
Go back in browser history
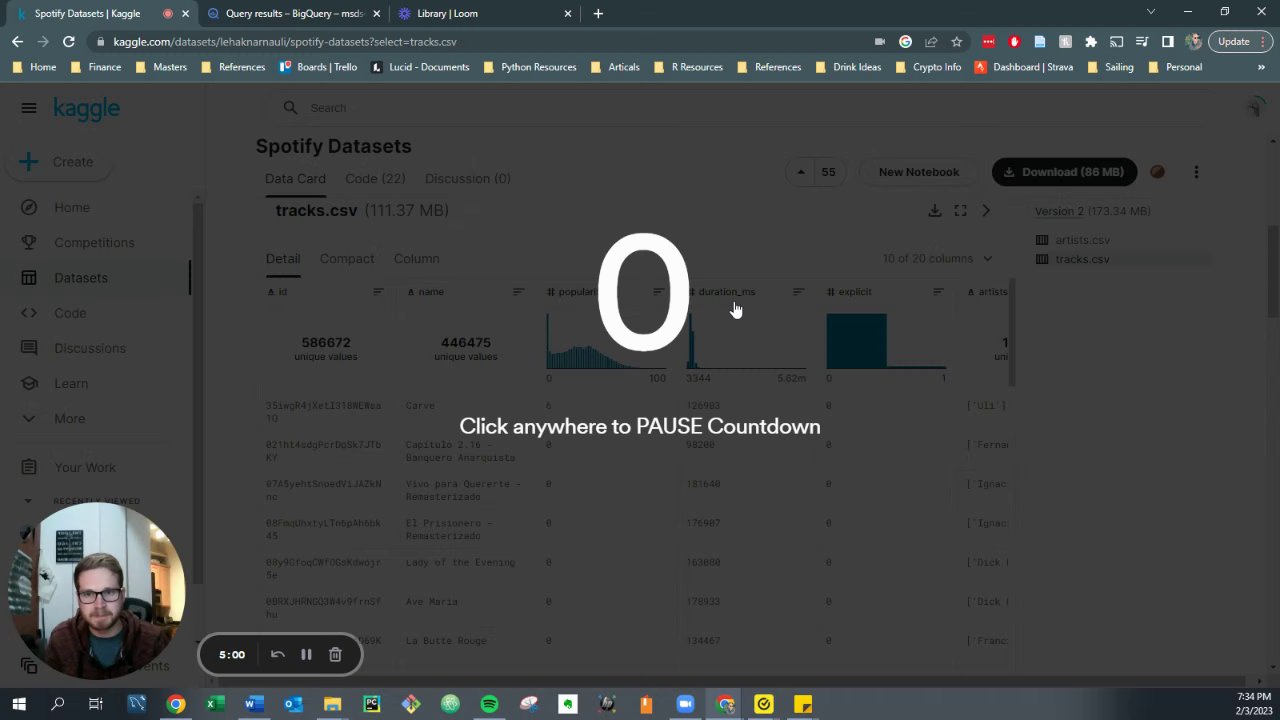(17, 42)
